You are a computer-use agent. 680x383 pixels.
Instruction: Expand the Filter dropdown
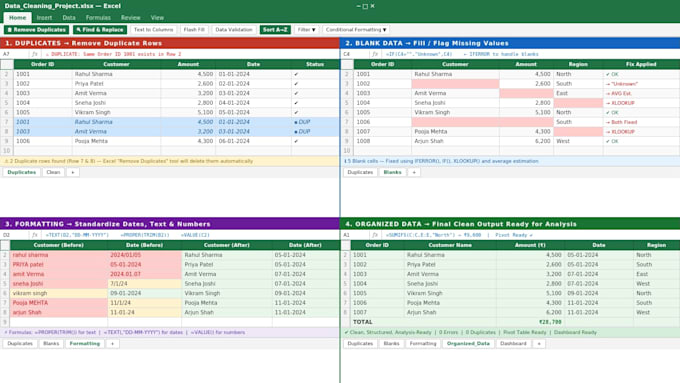point(306,29)
